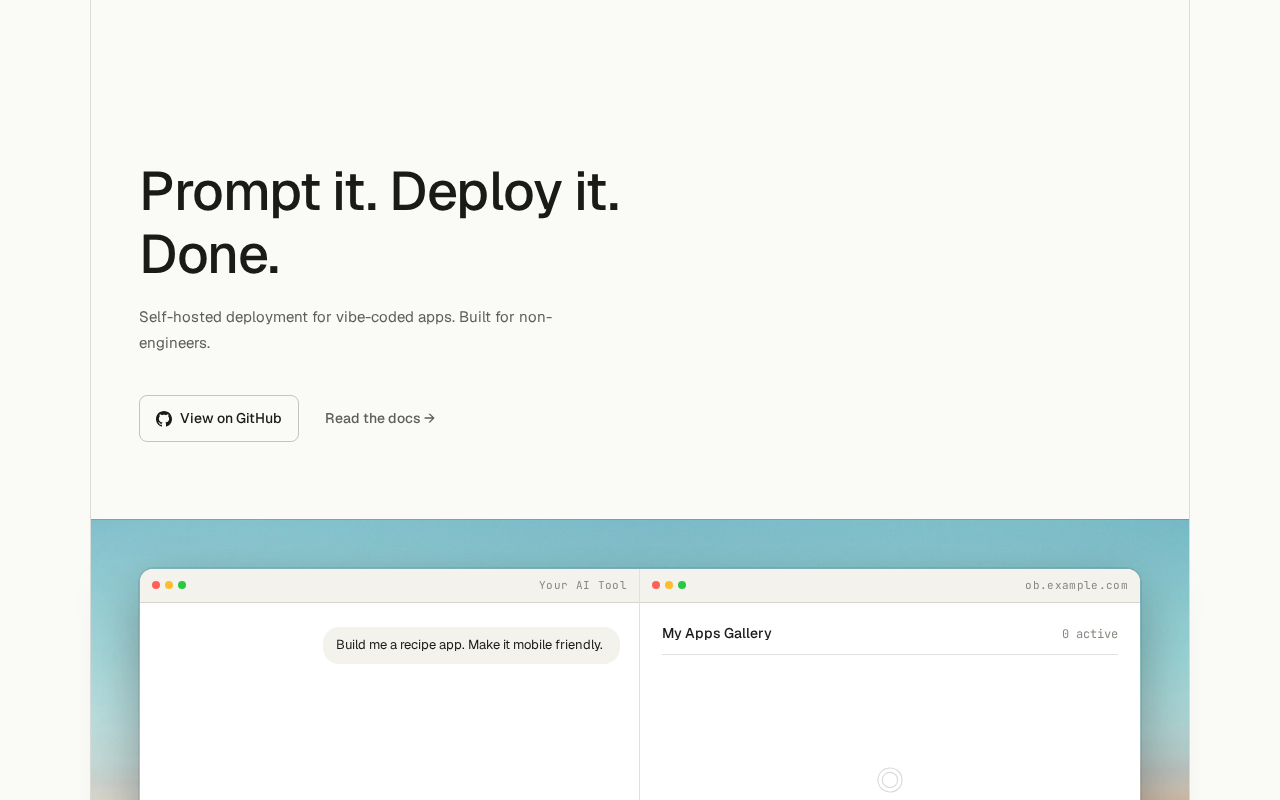Click the GitHub logo icon
The height and width of the screenshot is (800, 1280).
point(164,419)
